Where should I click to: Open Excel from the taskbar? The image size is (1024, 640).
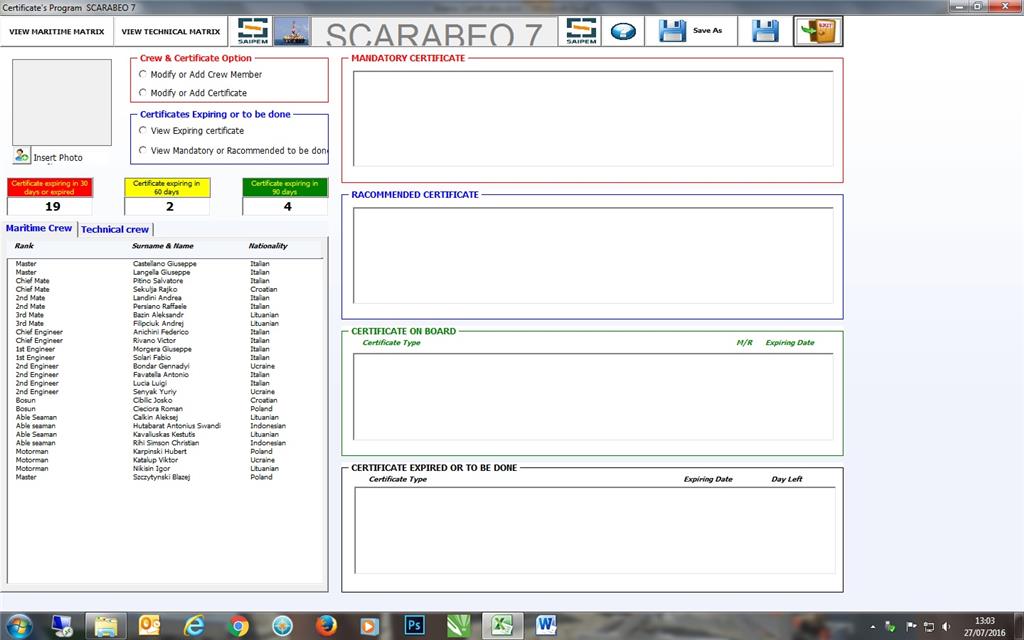coord(502,626)
